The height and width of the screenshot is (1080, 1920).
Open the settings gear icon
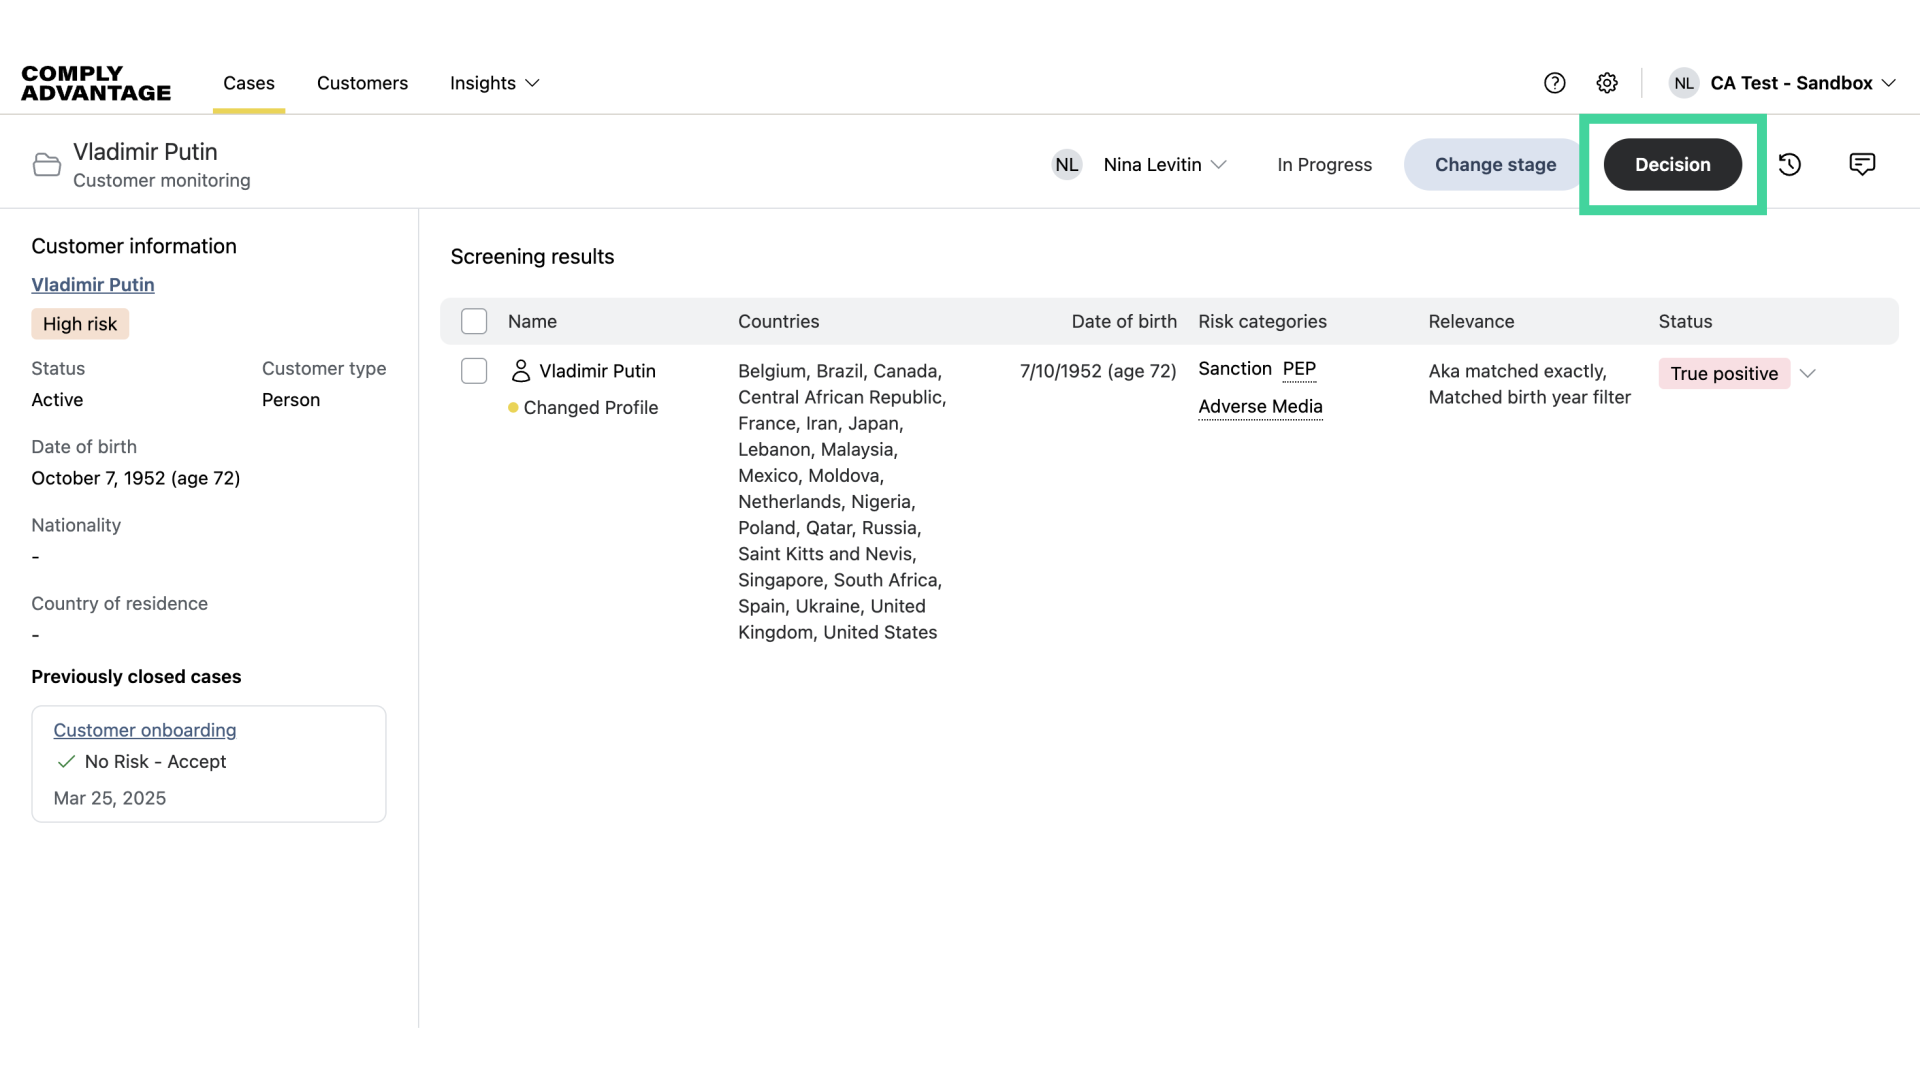point(1607,83)
